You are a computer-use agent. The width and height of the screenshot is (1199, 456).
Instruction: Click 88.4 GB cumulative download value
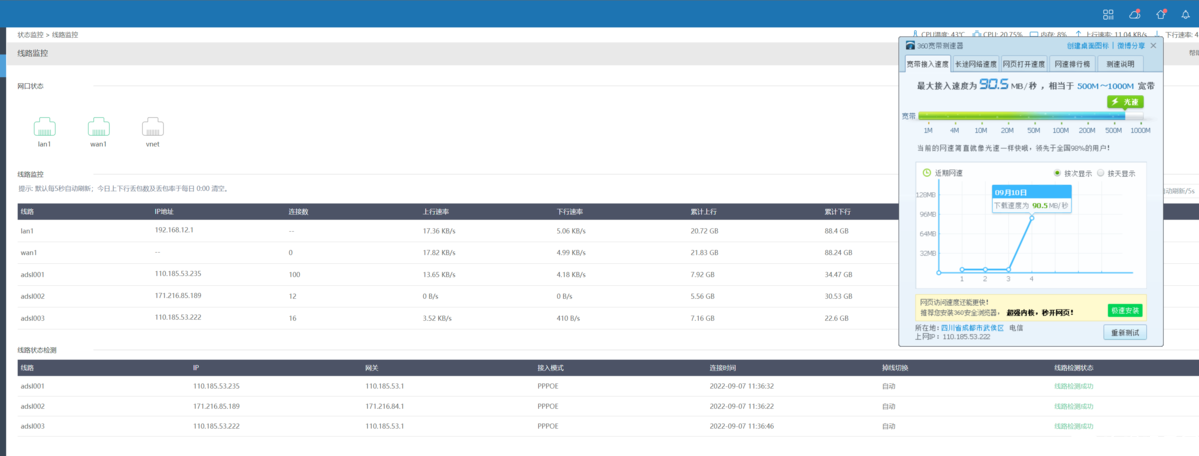pyautogui.click(x=837, y=230)
